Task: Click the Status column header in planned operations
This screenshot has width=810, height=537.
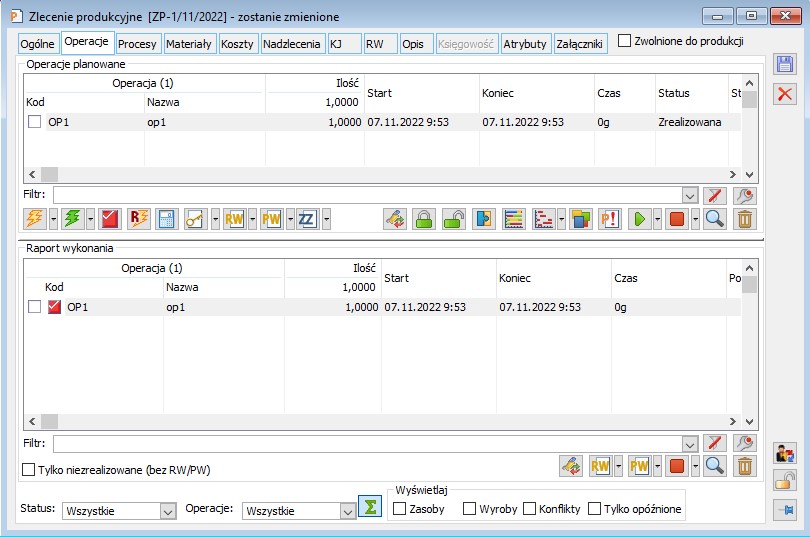Action: (x=673, y=93)
